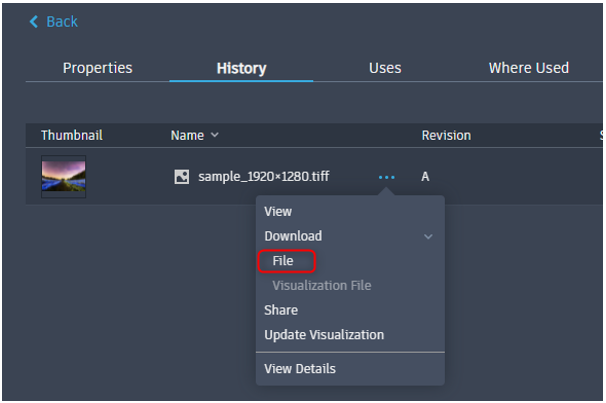Click the Back chevron arrow icon
606x403 pixels.
(x=34, y=22)
